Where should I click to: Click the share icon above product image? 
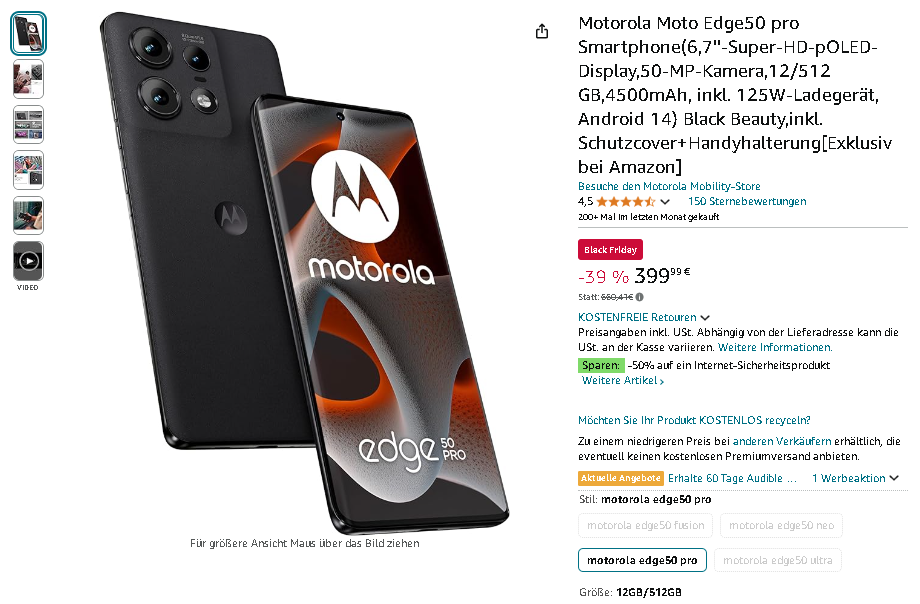point(542,31)
